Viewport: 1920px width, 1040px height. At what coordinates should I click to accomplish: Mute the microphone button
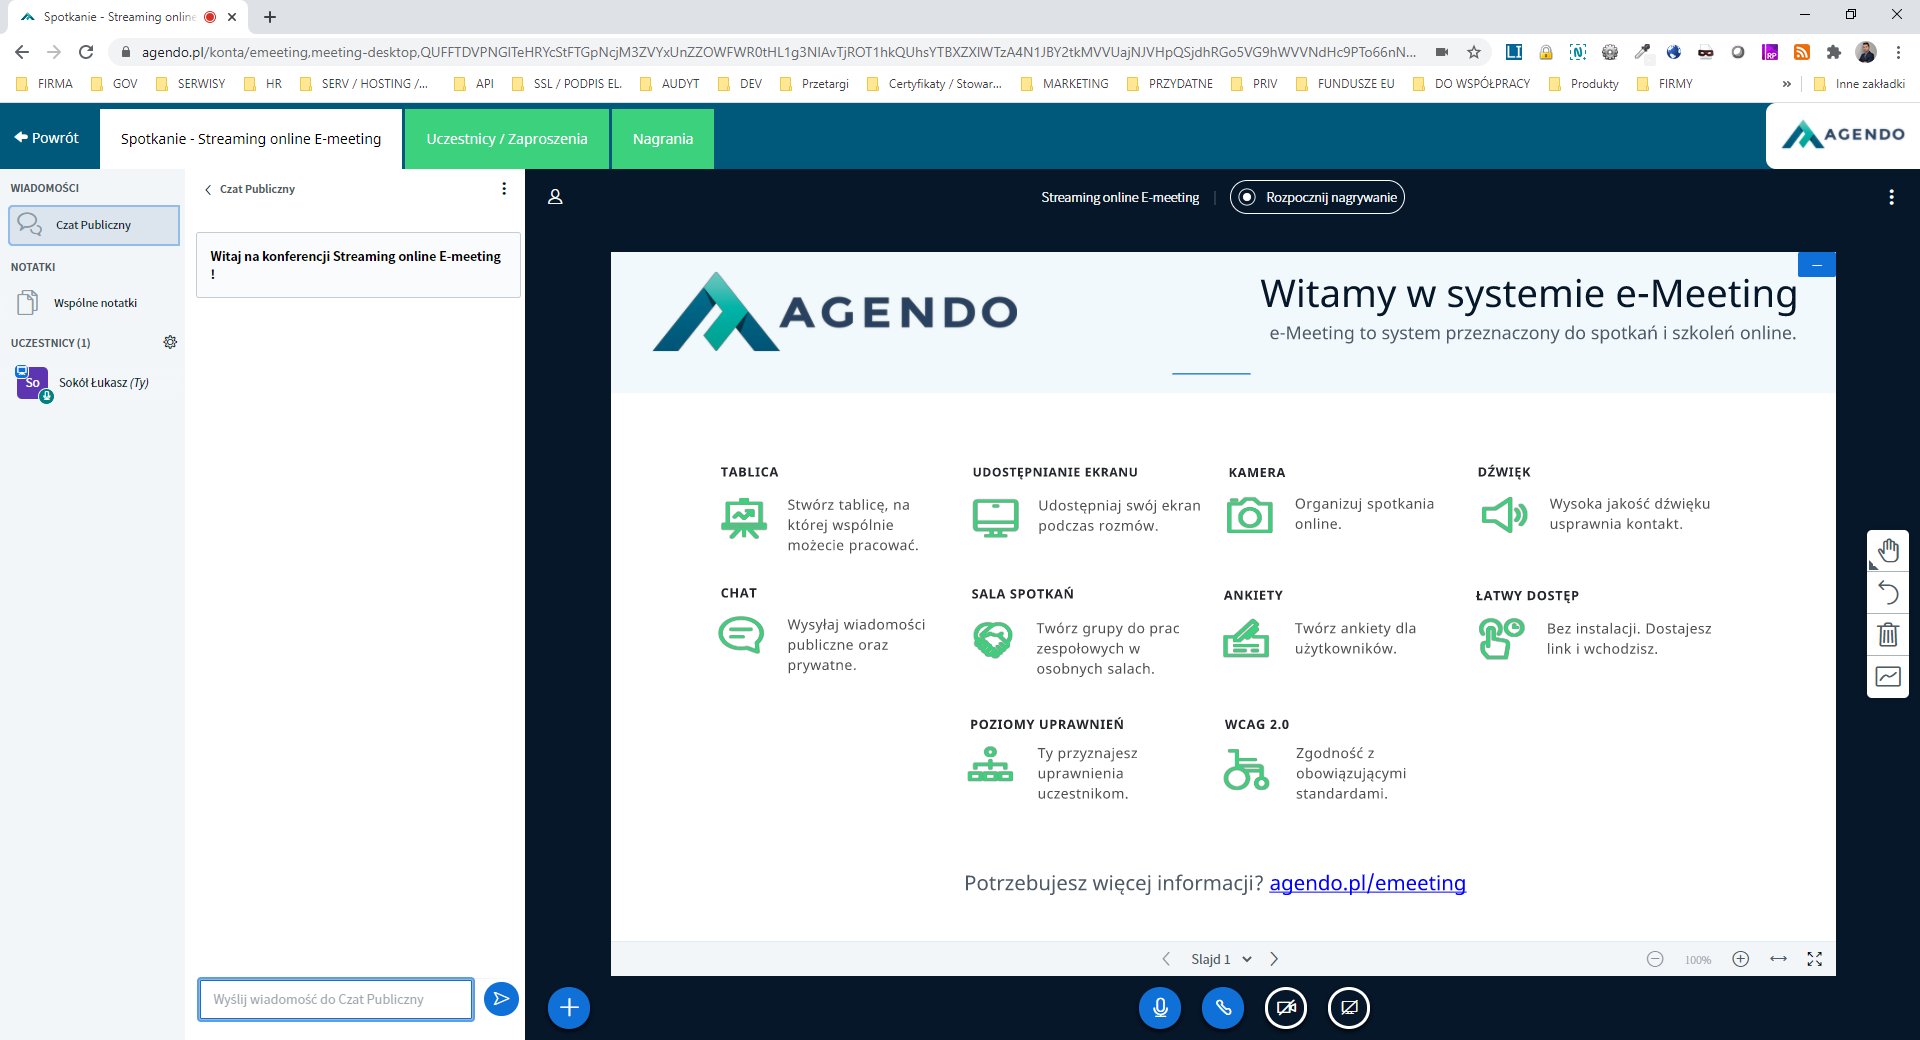1160,1008
